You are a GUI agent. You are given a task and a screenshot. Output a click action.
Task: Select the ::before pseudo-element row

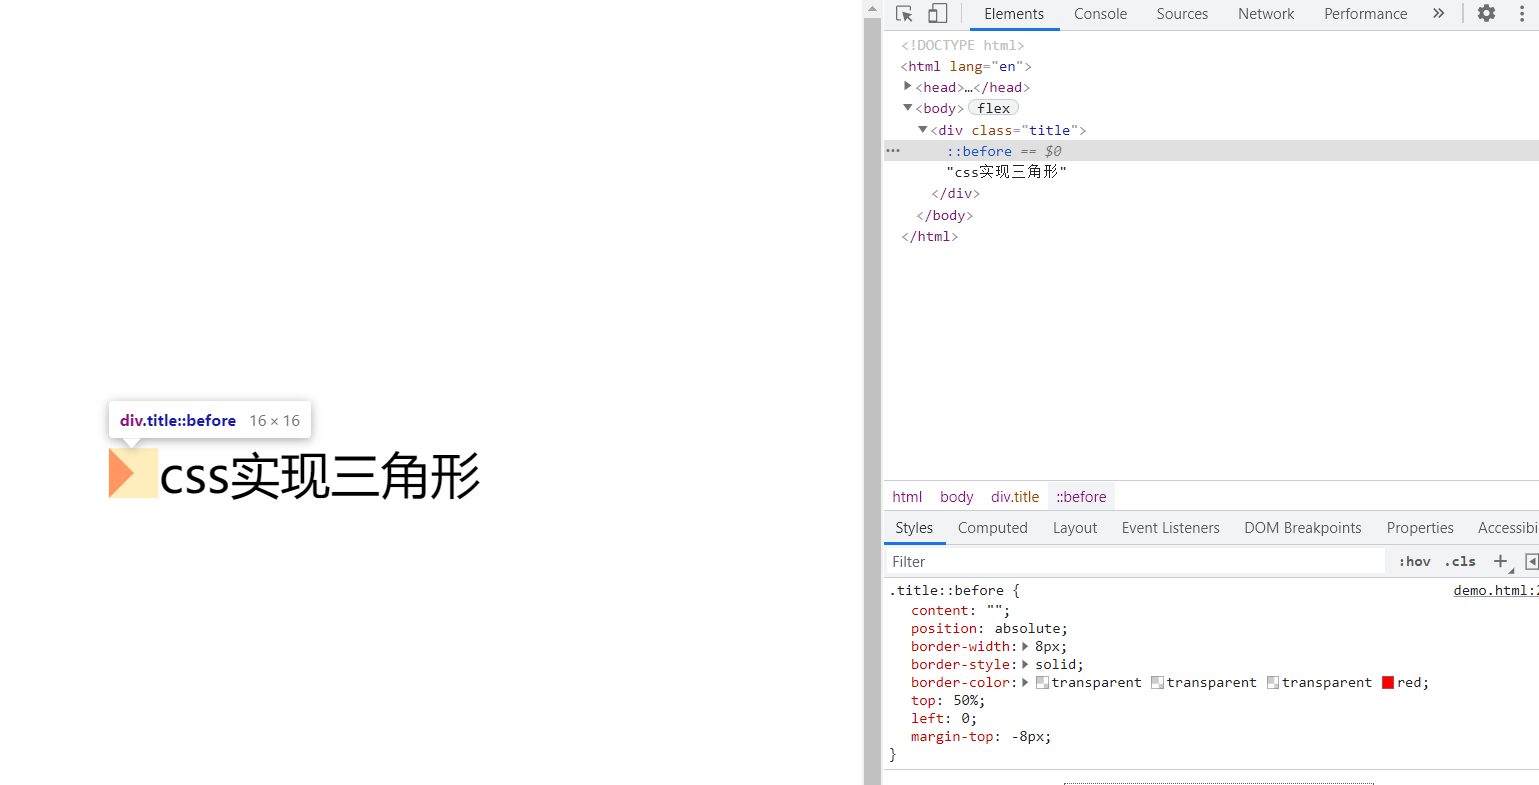click(x=1211, y=151)
